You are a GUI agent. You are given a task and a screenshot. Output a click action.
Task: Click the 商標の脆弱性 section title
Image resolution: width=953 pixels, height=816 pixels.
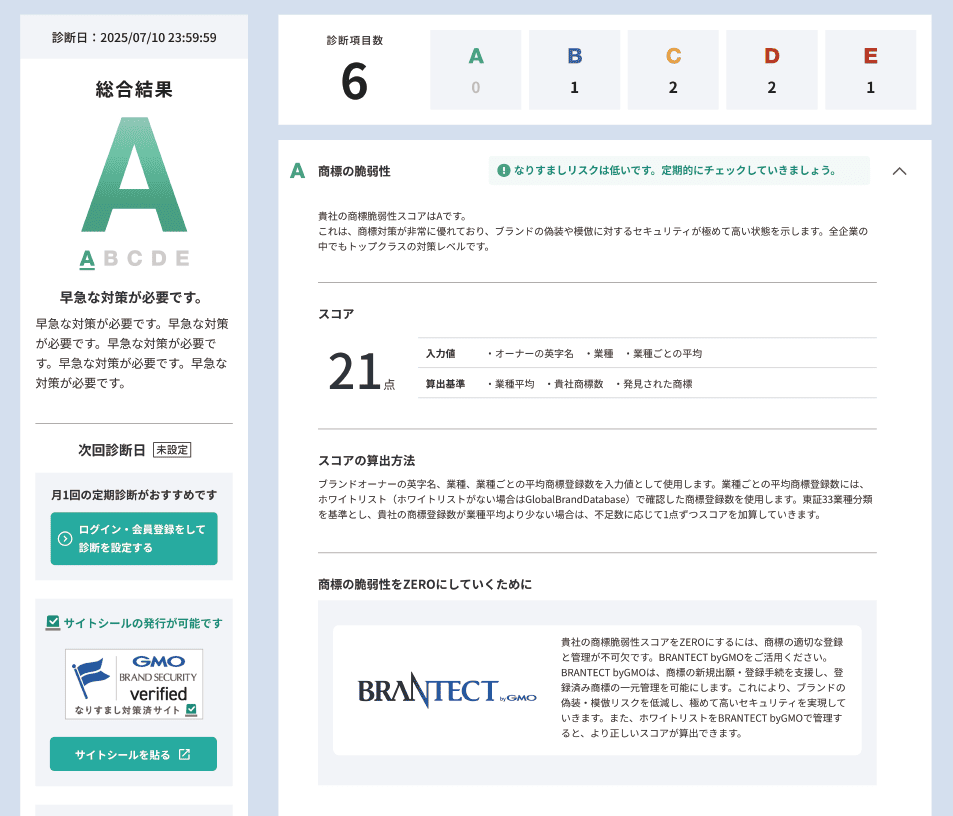tap(353, 171)
